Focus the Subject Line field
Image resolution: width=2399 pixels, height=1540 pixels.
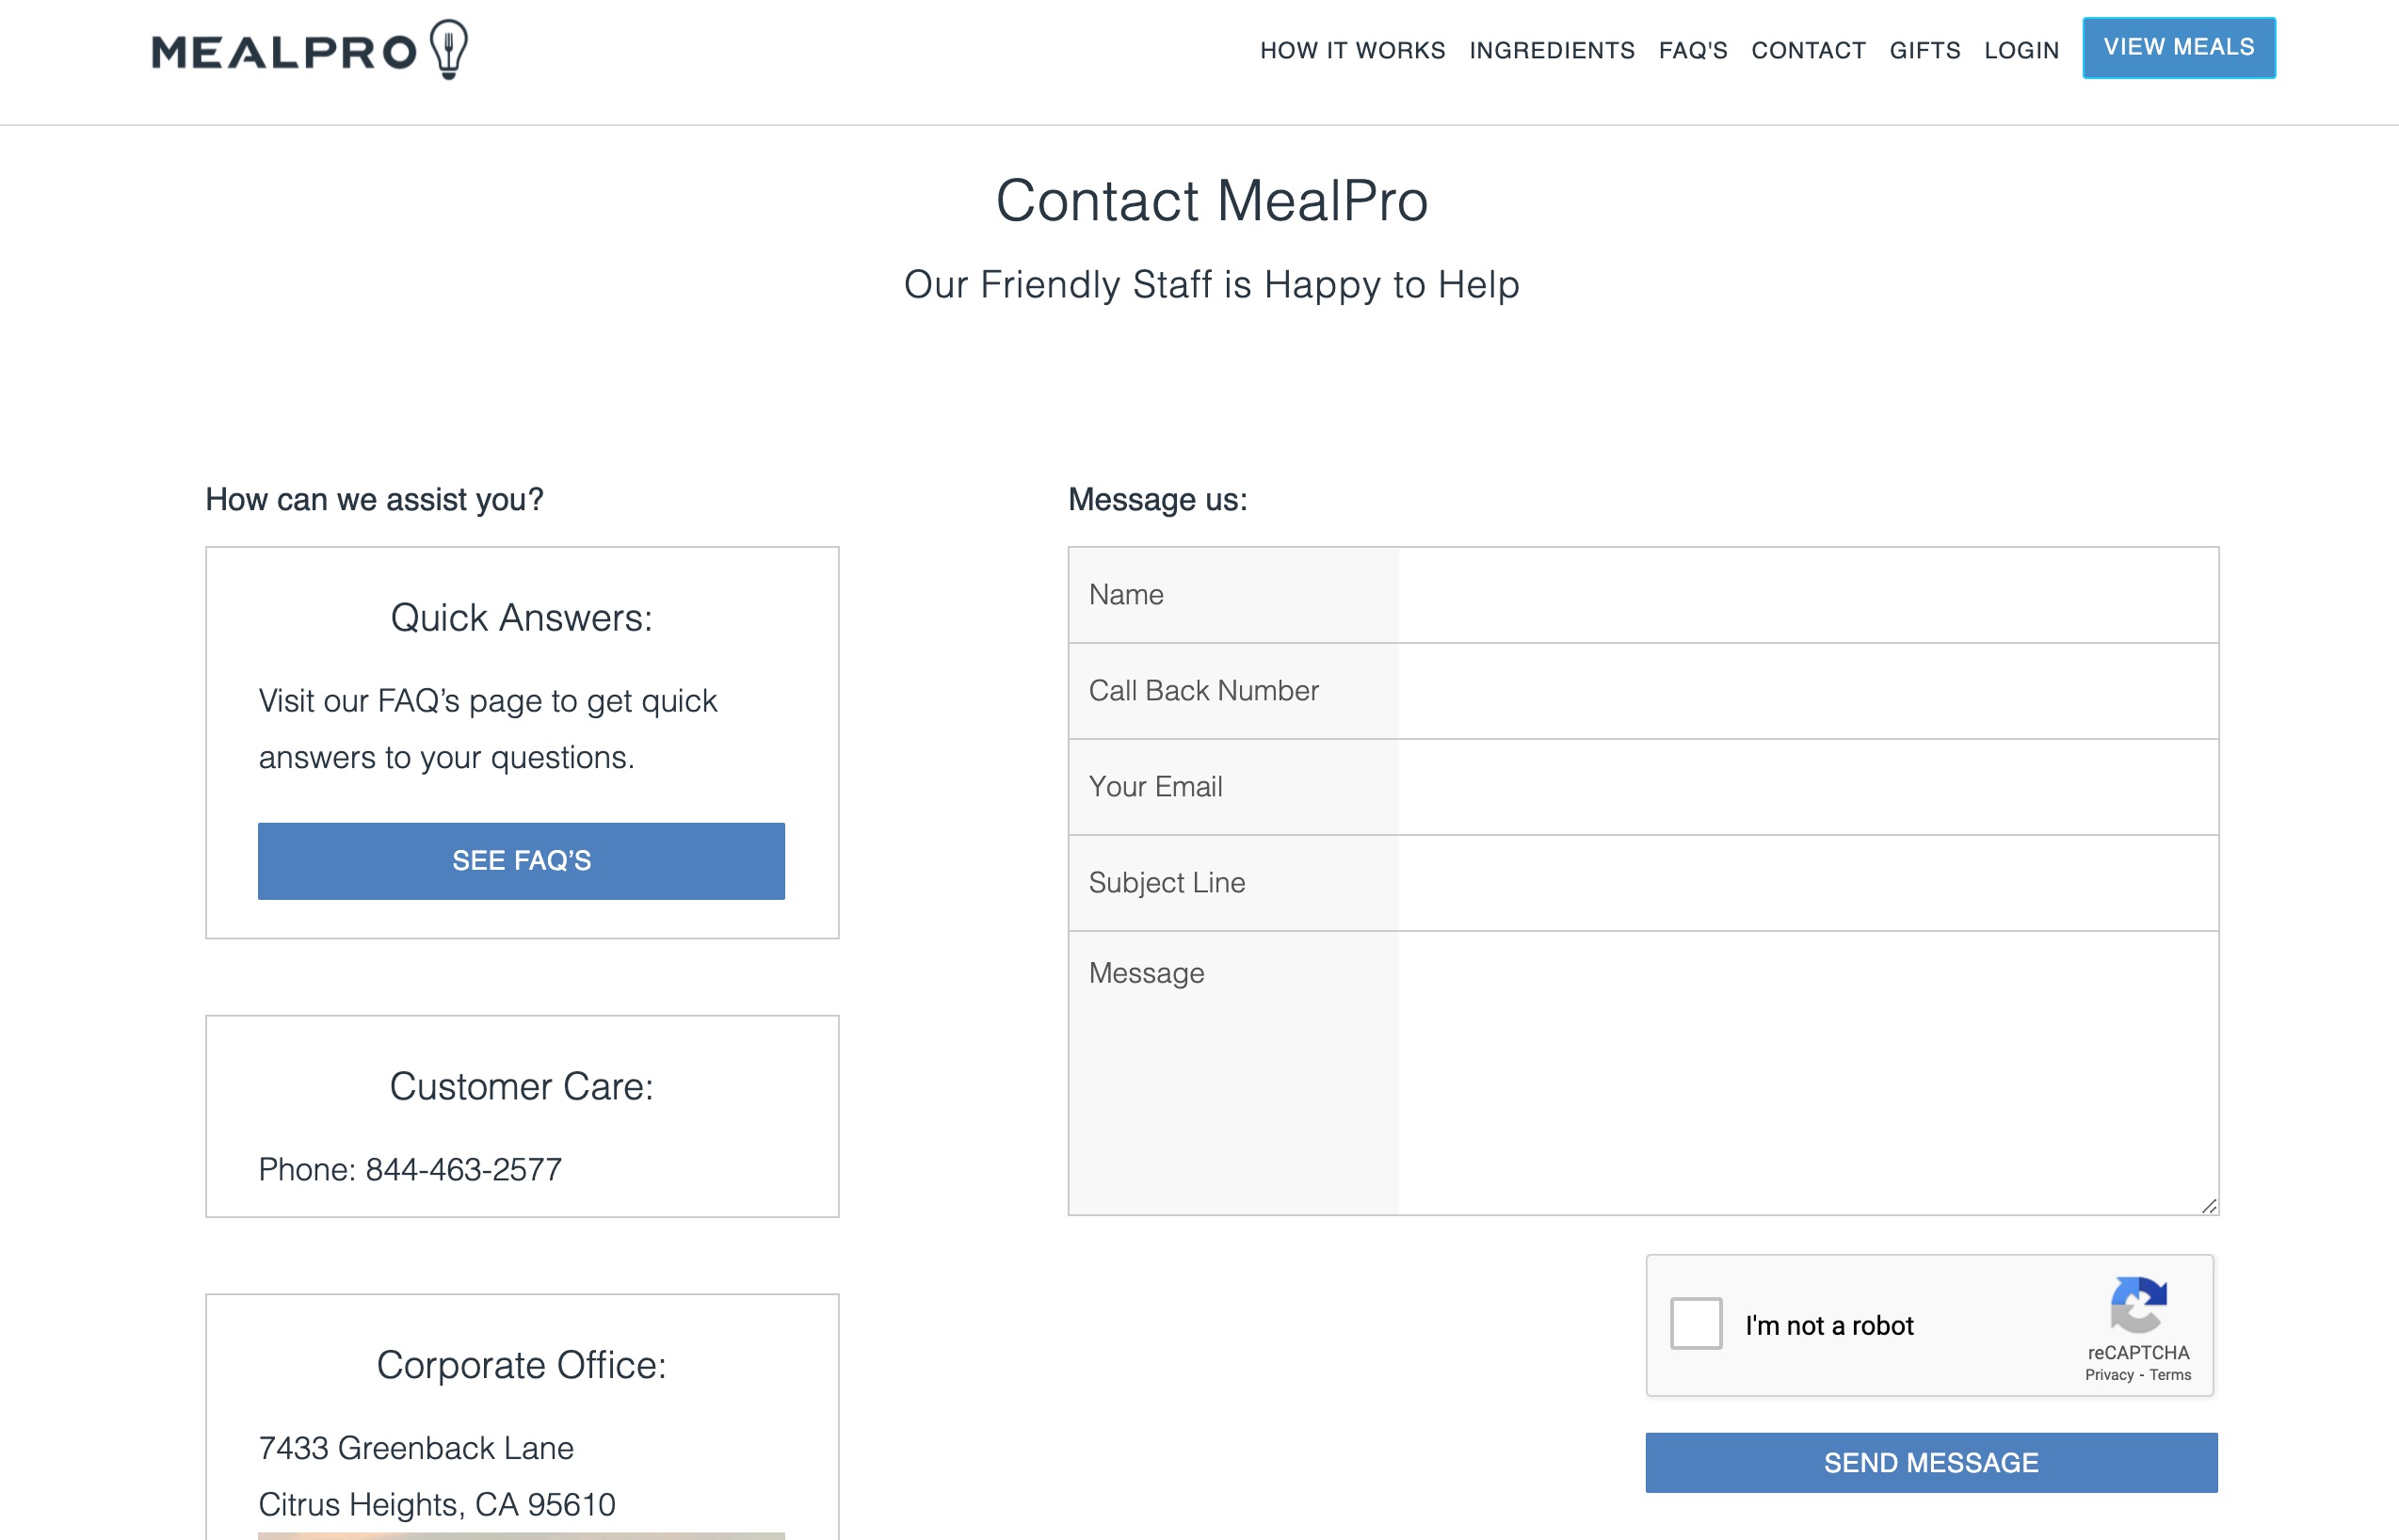point(1643,883)
